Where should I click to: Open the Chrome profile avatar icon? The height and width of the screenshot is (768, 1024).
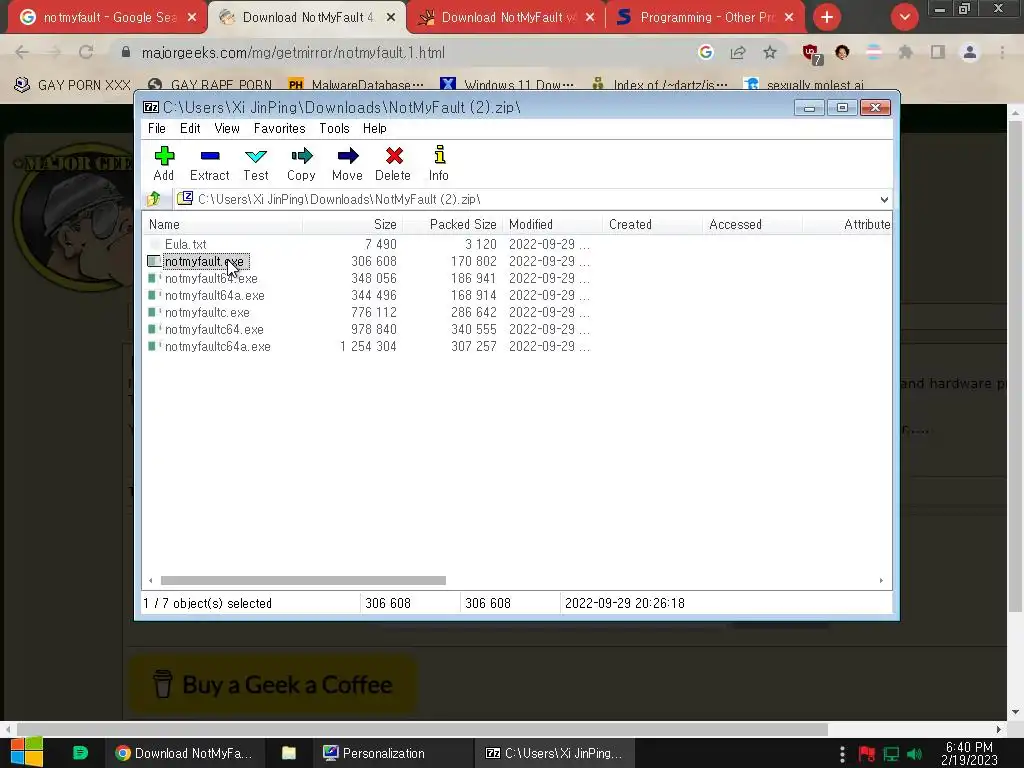click(x=970, y=53)
